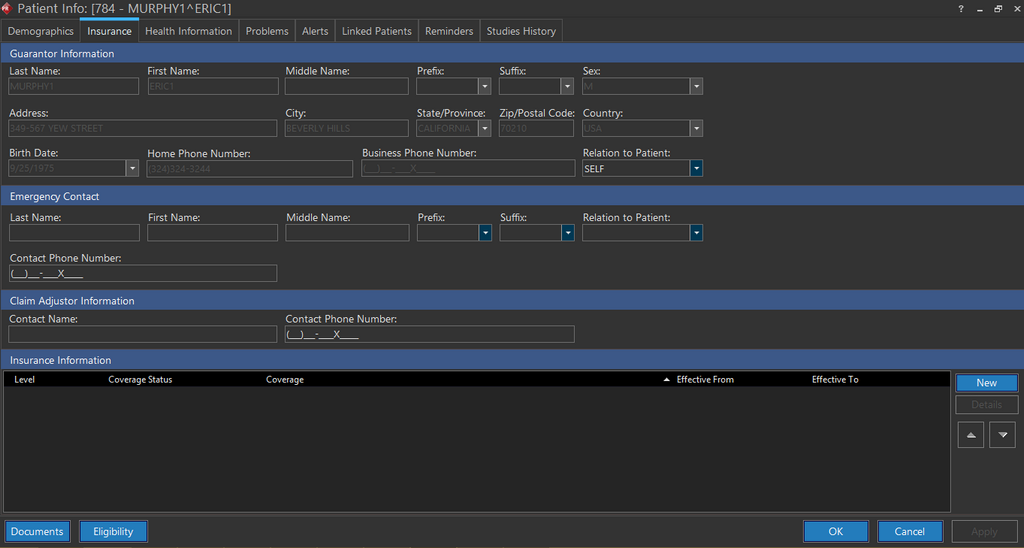
Task: Go to the Studies History tab
Action: (x=521, y=31)
